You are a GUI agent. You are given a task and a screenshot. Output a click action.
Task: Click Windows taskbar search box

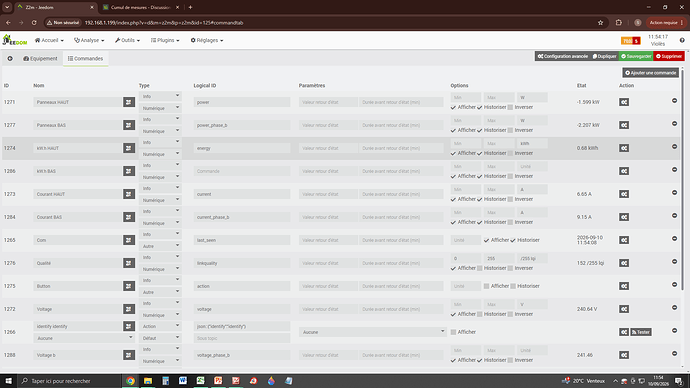click(x=69, y=381)
